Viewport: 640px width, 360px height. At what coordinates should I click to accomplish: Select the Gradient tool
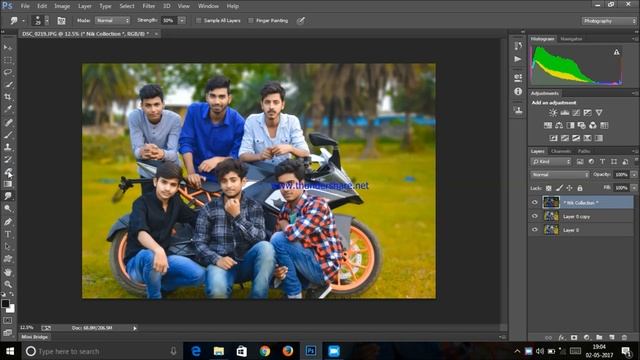coord(8,184)
